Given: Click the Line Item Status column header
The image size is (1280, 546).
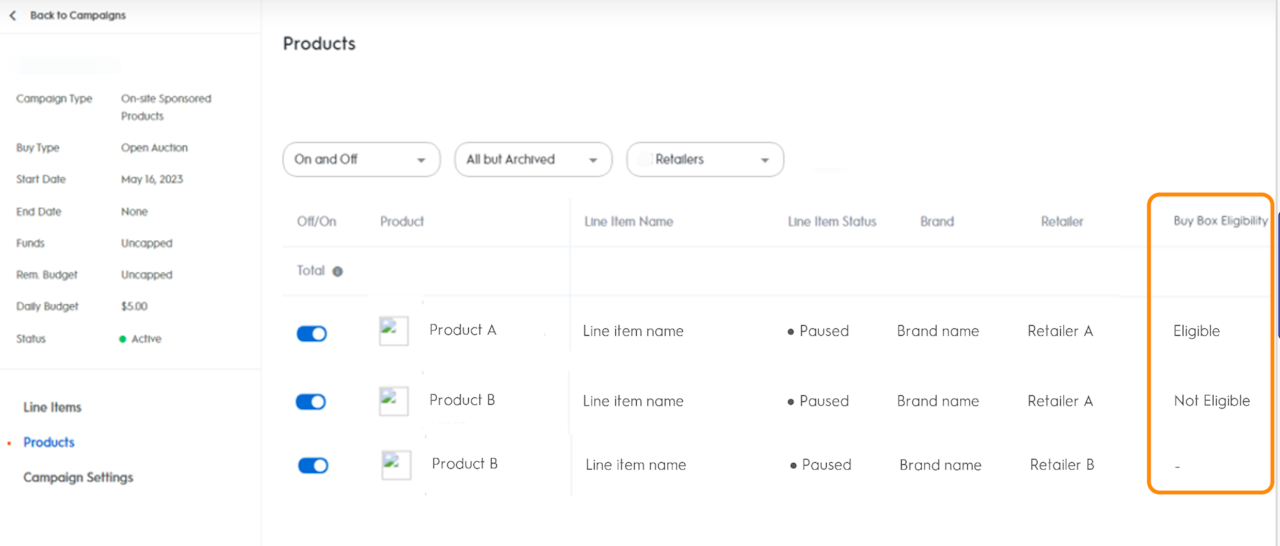Looking at the screenshot, I should (831, 221).
